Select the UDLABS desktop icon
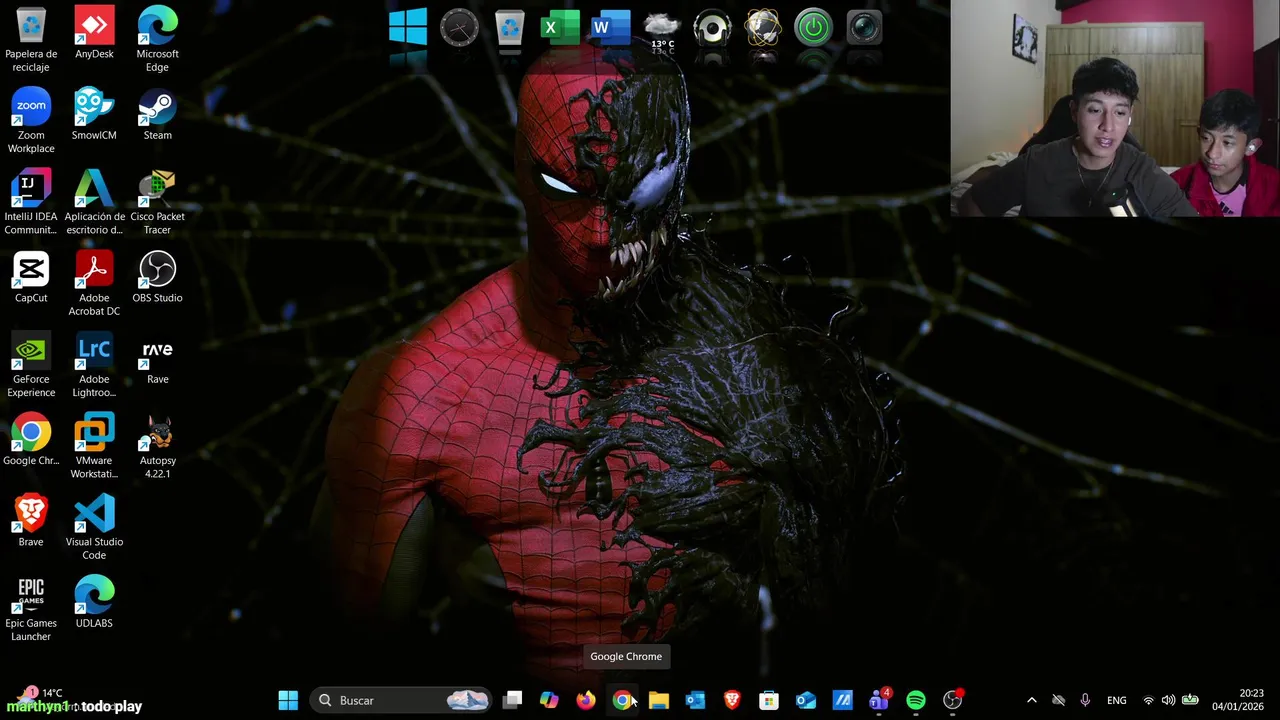Screen dimensions: 1280x720 (94, 603)
